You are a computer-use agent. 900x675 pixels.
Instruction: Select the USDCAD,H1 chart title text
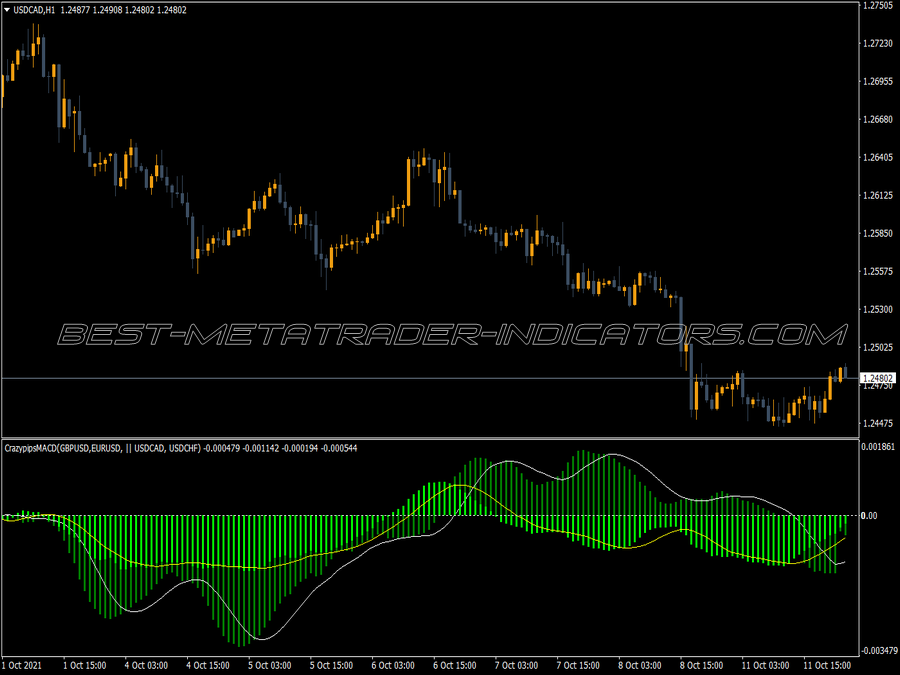coord(34,10)
